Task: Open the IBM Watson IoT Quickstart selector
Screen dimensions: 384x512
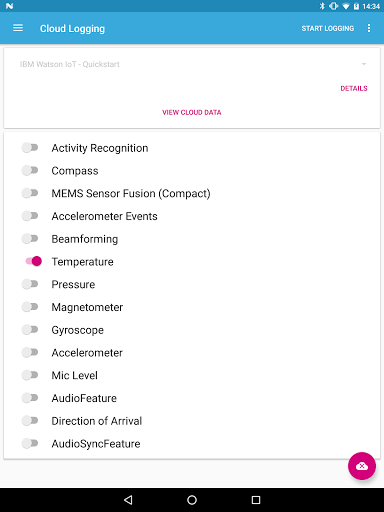Action: tap(192, 64)
